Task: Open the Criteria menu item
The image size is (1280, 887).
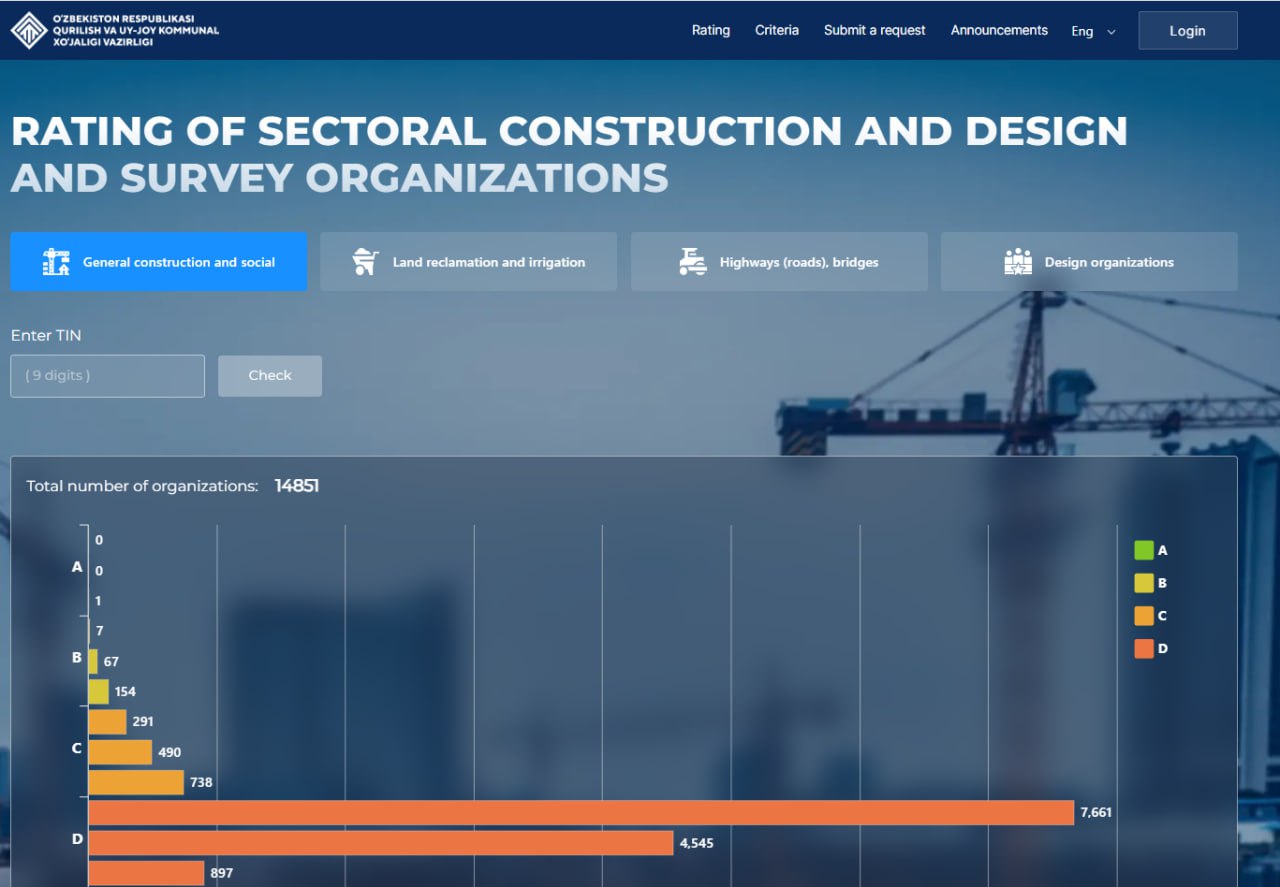Action: [x=776, y=30]
